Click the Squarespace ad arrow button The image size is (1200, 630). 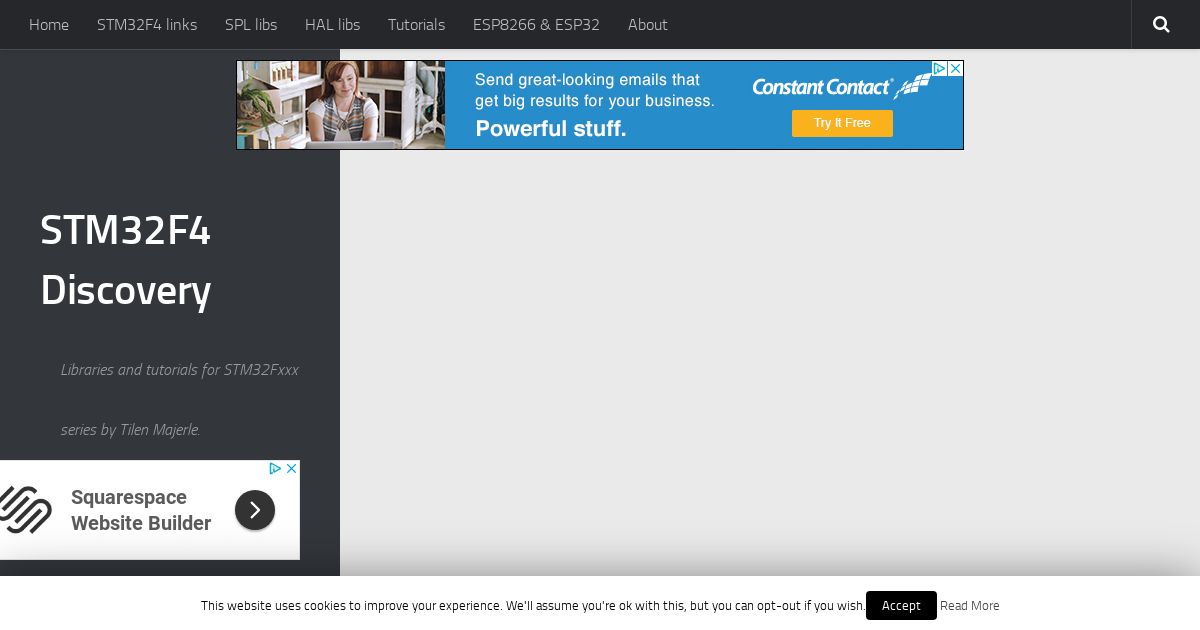click(255, 510)
